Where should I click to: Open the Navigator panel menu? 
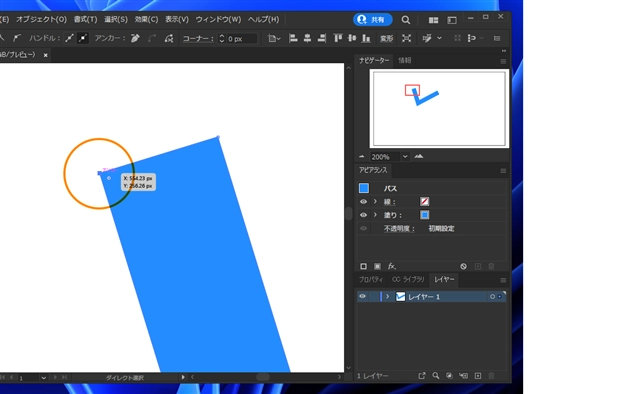tap(503, 61)
